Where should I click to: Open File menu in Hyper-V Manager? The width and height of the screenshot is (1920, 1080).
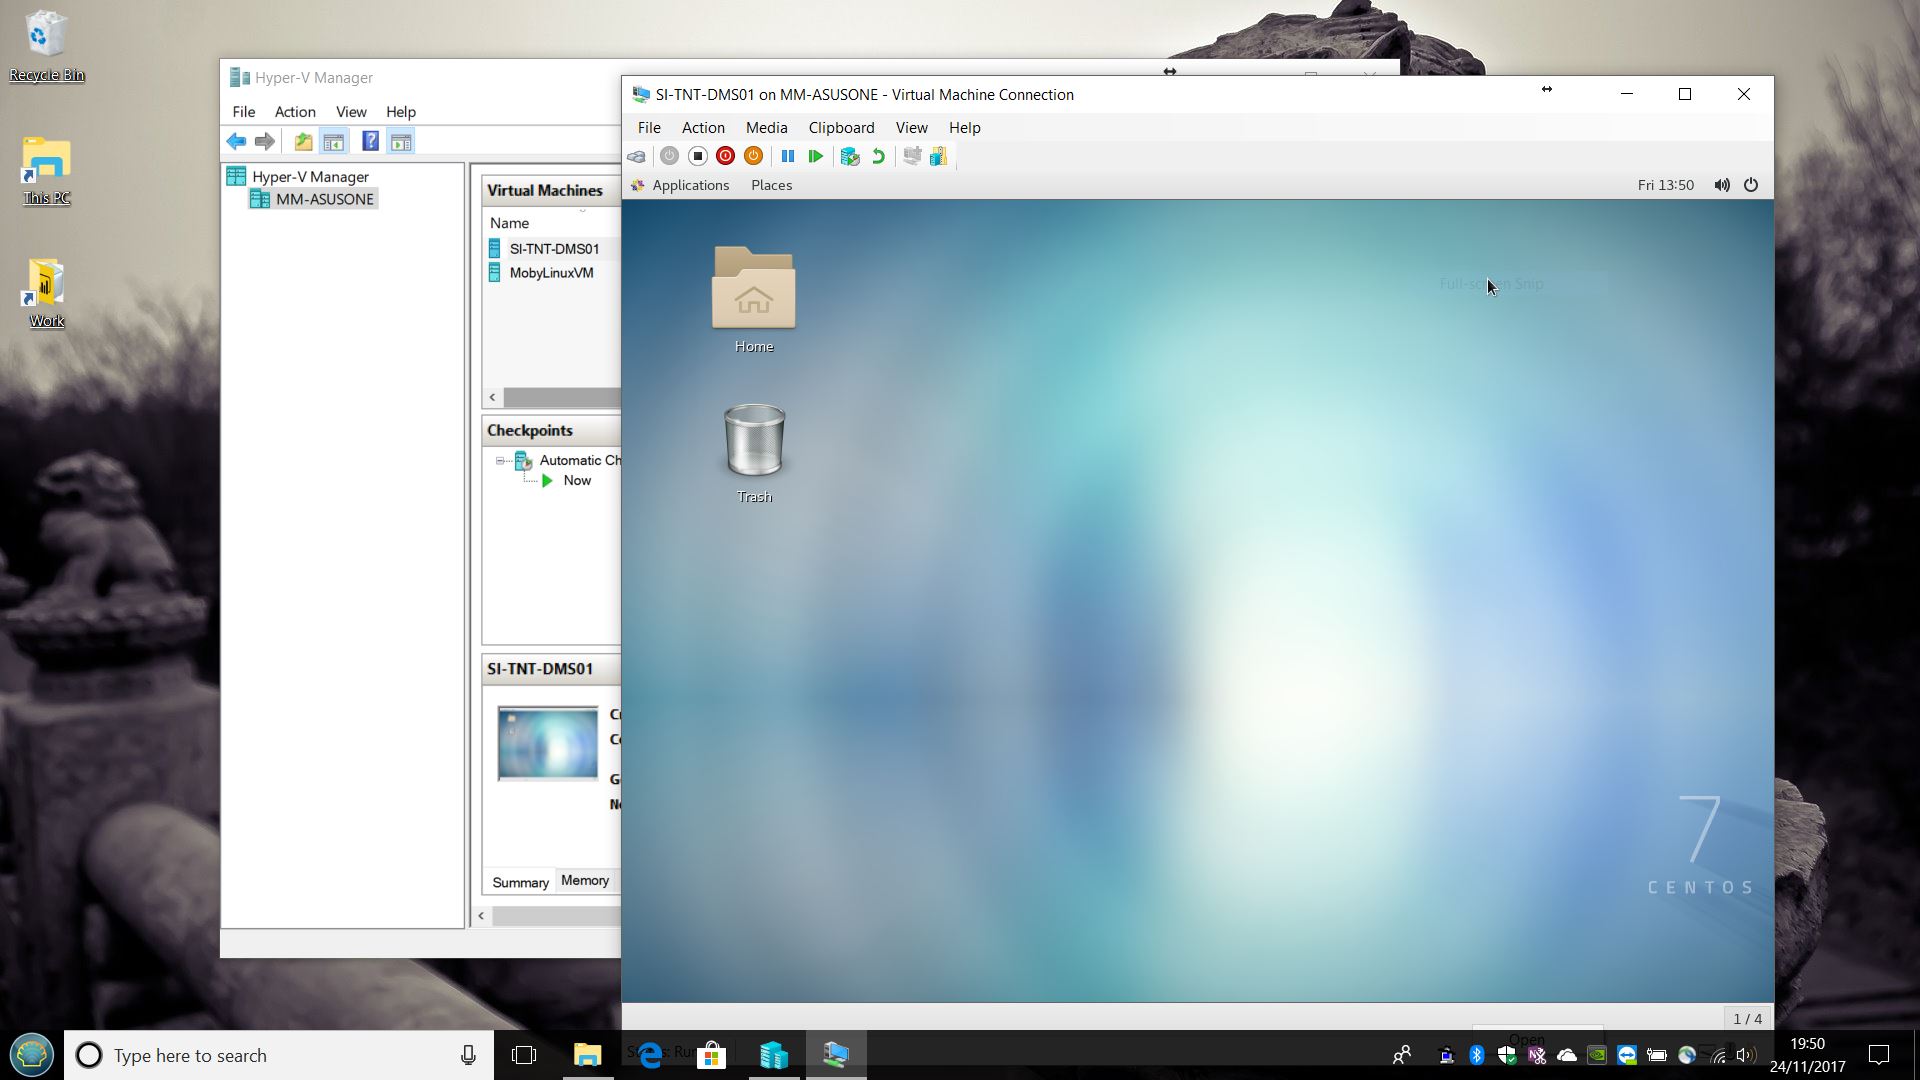coord(244,112)
